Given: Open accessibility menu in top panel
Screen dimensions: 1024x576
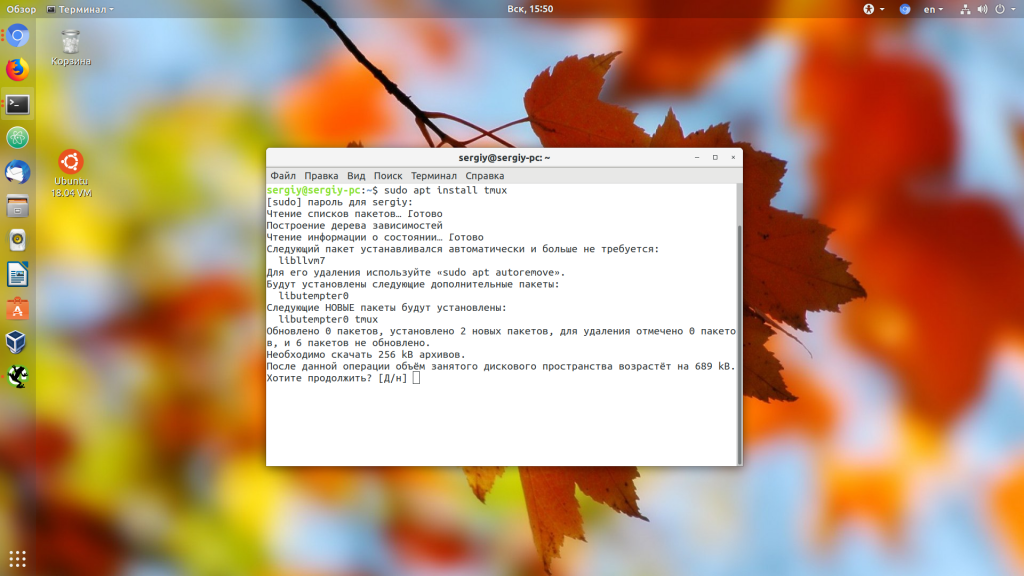Looking at the screenshot, I should pos(873,9).
